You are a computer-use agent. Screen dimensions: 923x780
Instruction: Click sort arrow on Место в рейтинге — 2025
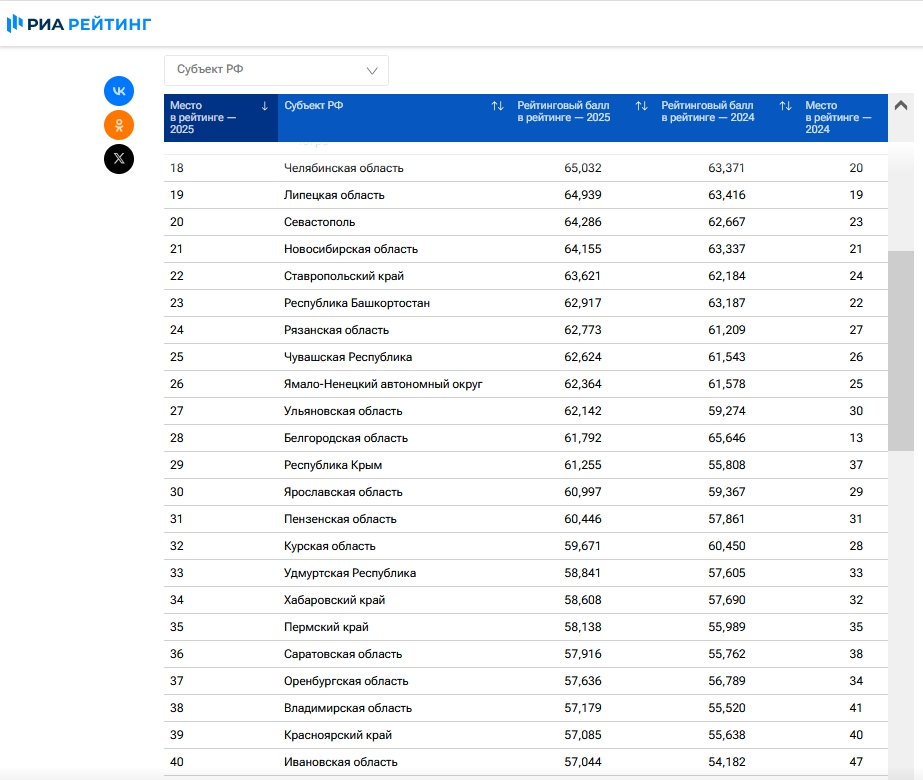(264, 106)
